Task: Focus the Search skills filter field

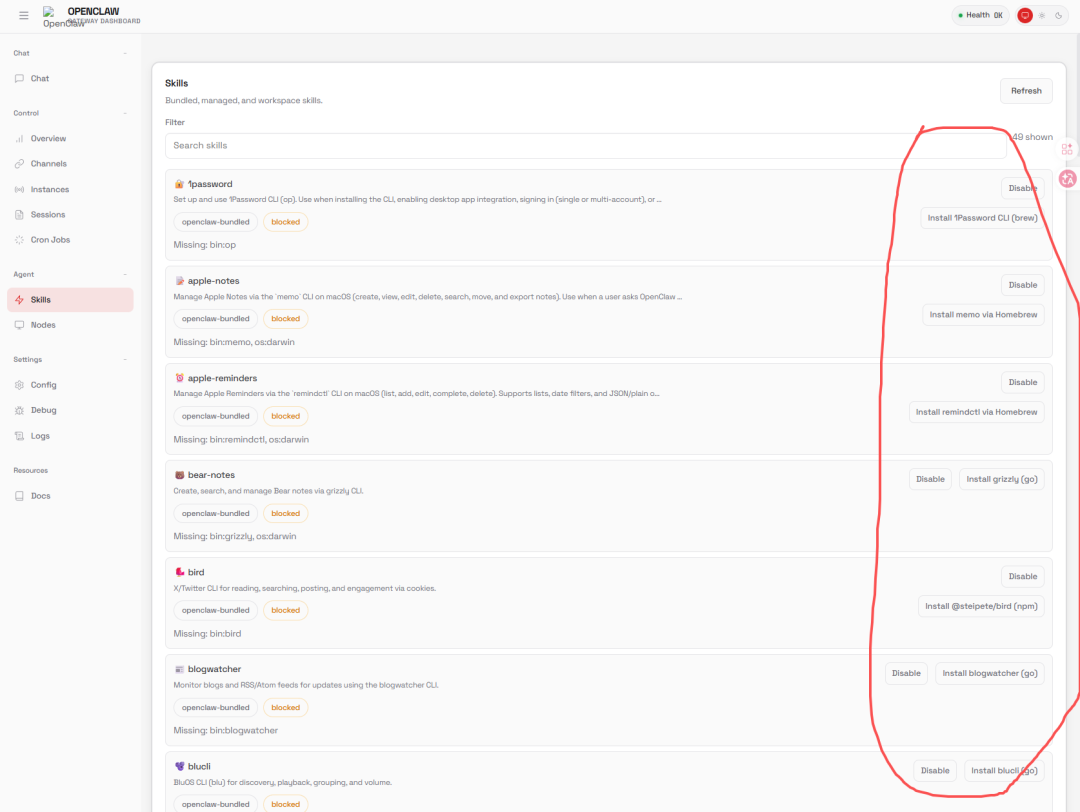Action: pyautogui.click(x=585, y=146)
